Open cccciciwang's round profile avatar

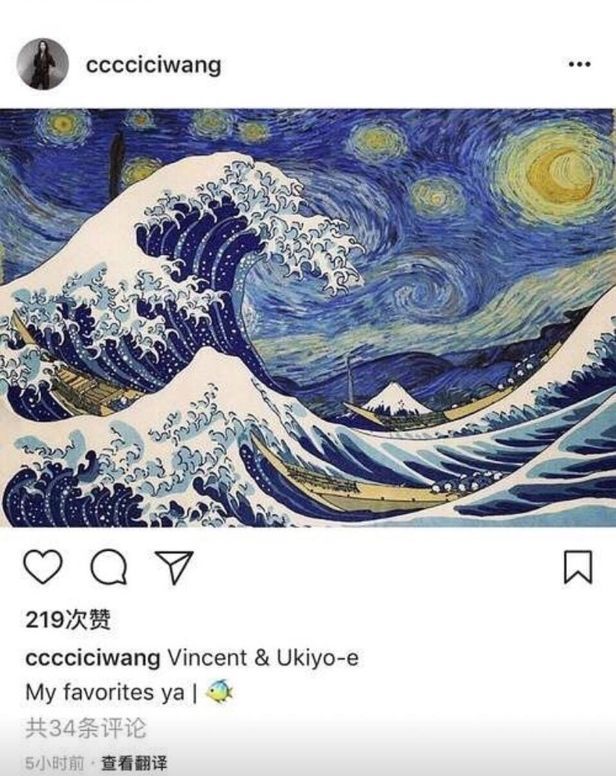coord(42,64)
